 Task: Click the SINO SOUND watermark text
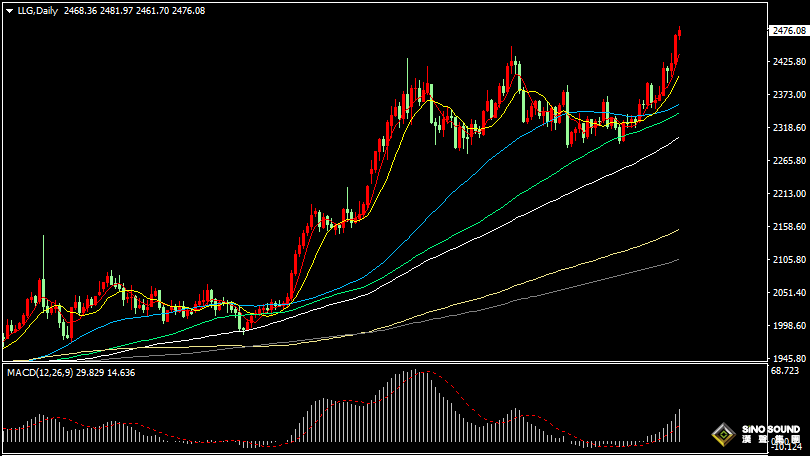(x=770, y=430)
